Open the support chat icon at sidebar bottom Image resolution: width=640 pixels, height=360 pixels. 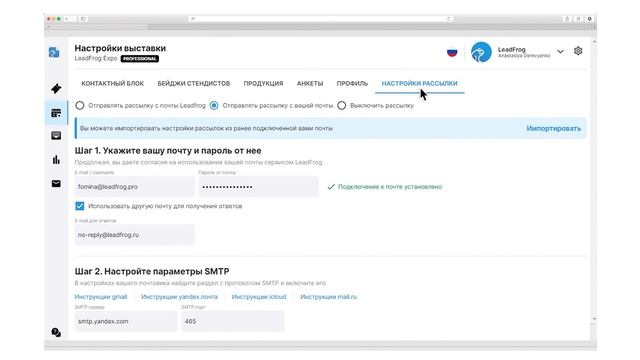(x=56, y=332)
